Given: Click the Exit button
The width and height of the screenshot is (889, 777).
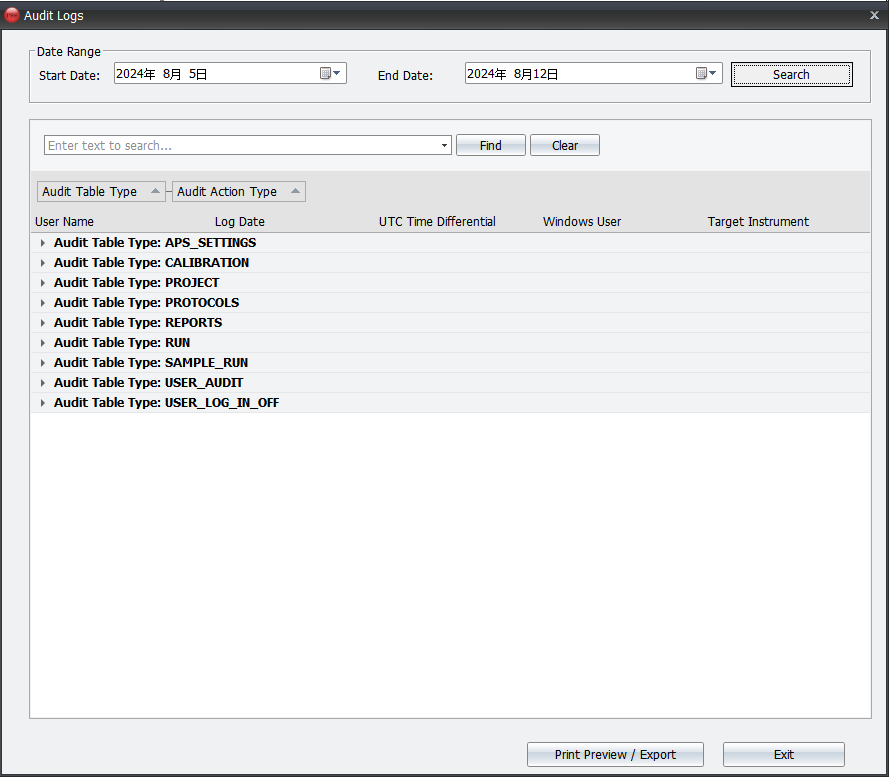Looking at the screenshot, I should [784, 754].
